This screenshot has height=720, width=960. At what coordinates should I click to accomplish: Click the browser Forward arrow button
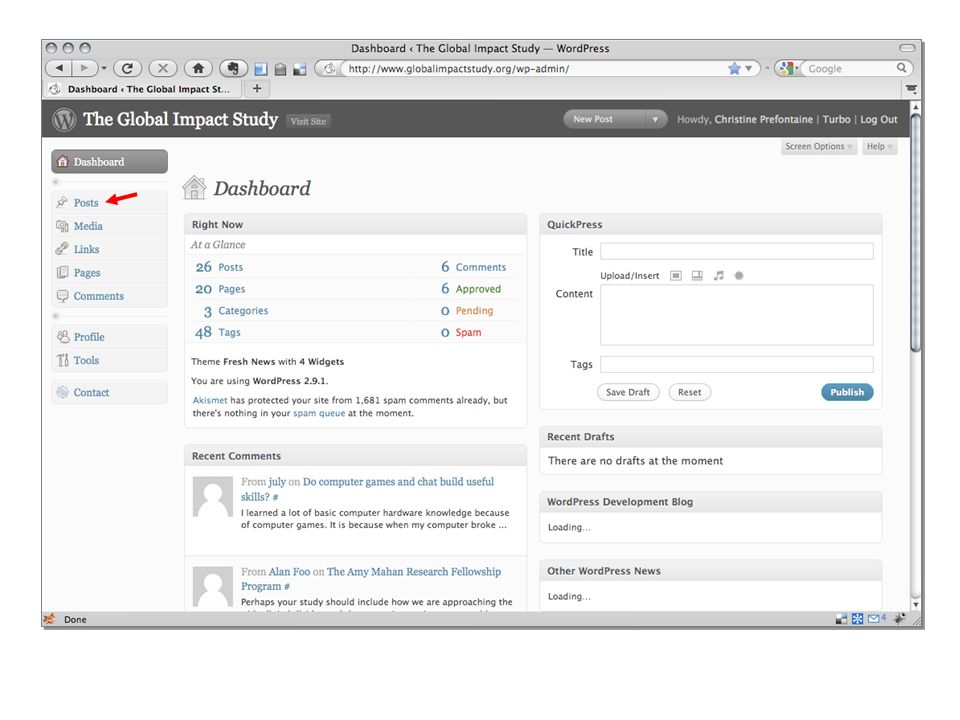pyautogui.click(x=84, y=68)
